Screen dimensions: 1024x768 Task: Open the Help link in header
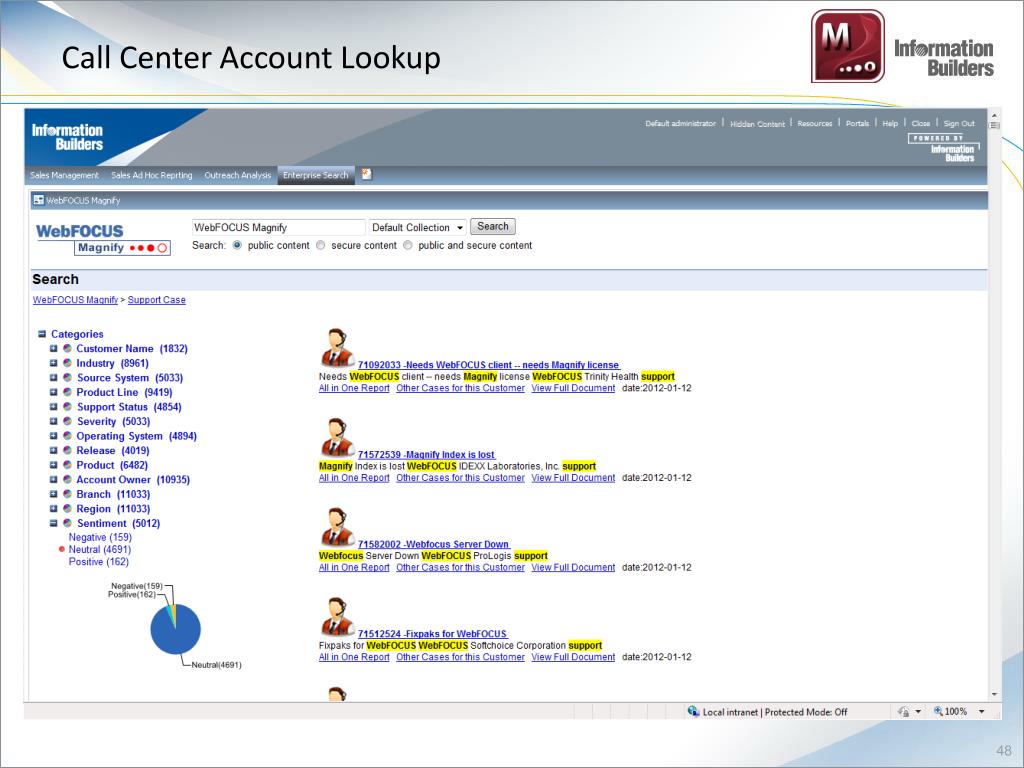[890, 123]
